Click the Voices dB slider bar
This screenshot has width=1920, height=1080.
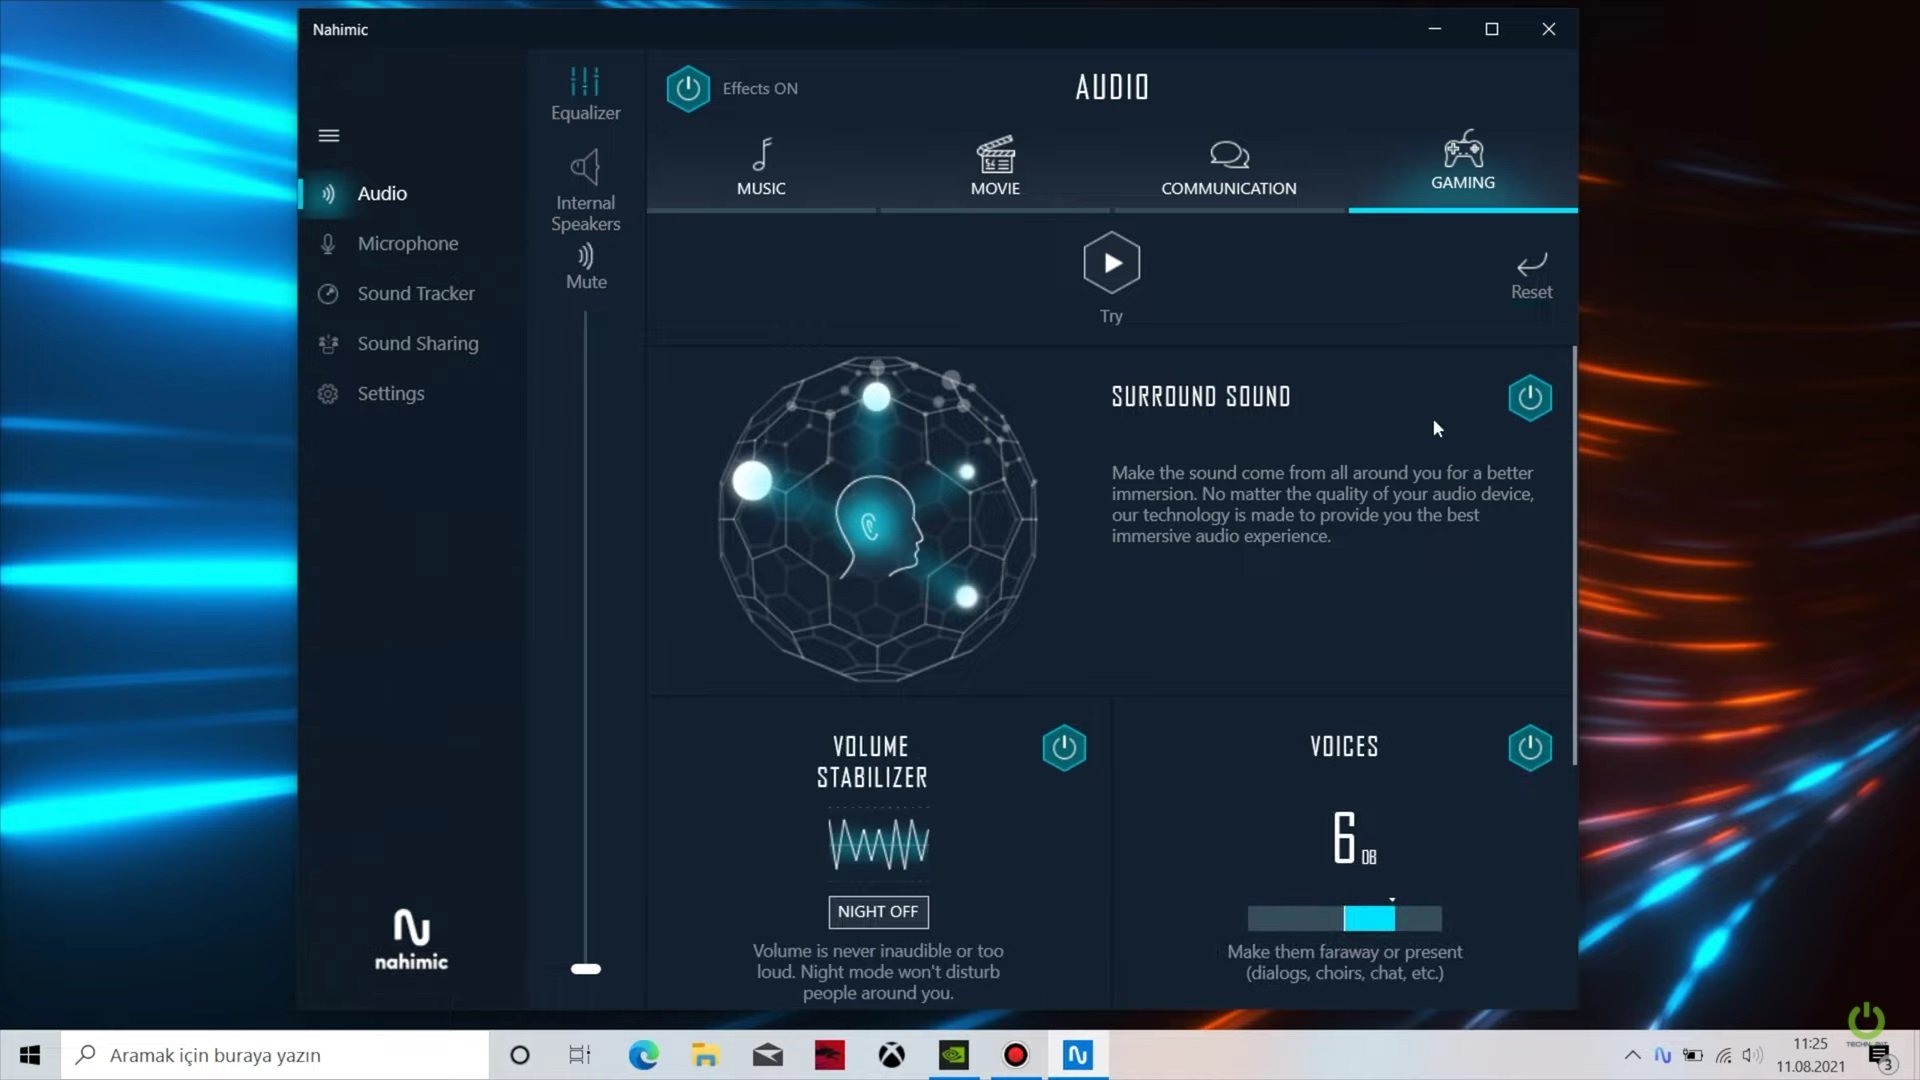tap(1344, 918)
